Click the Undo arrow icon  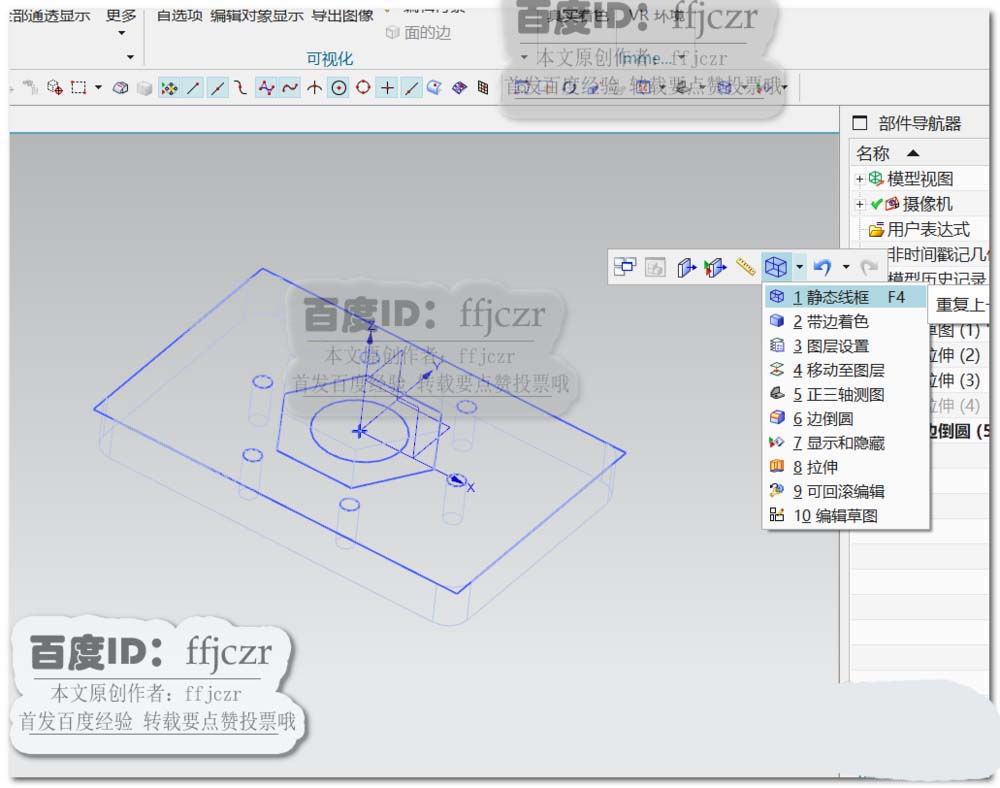coord(822,266)
